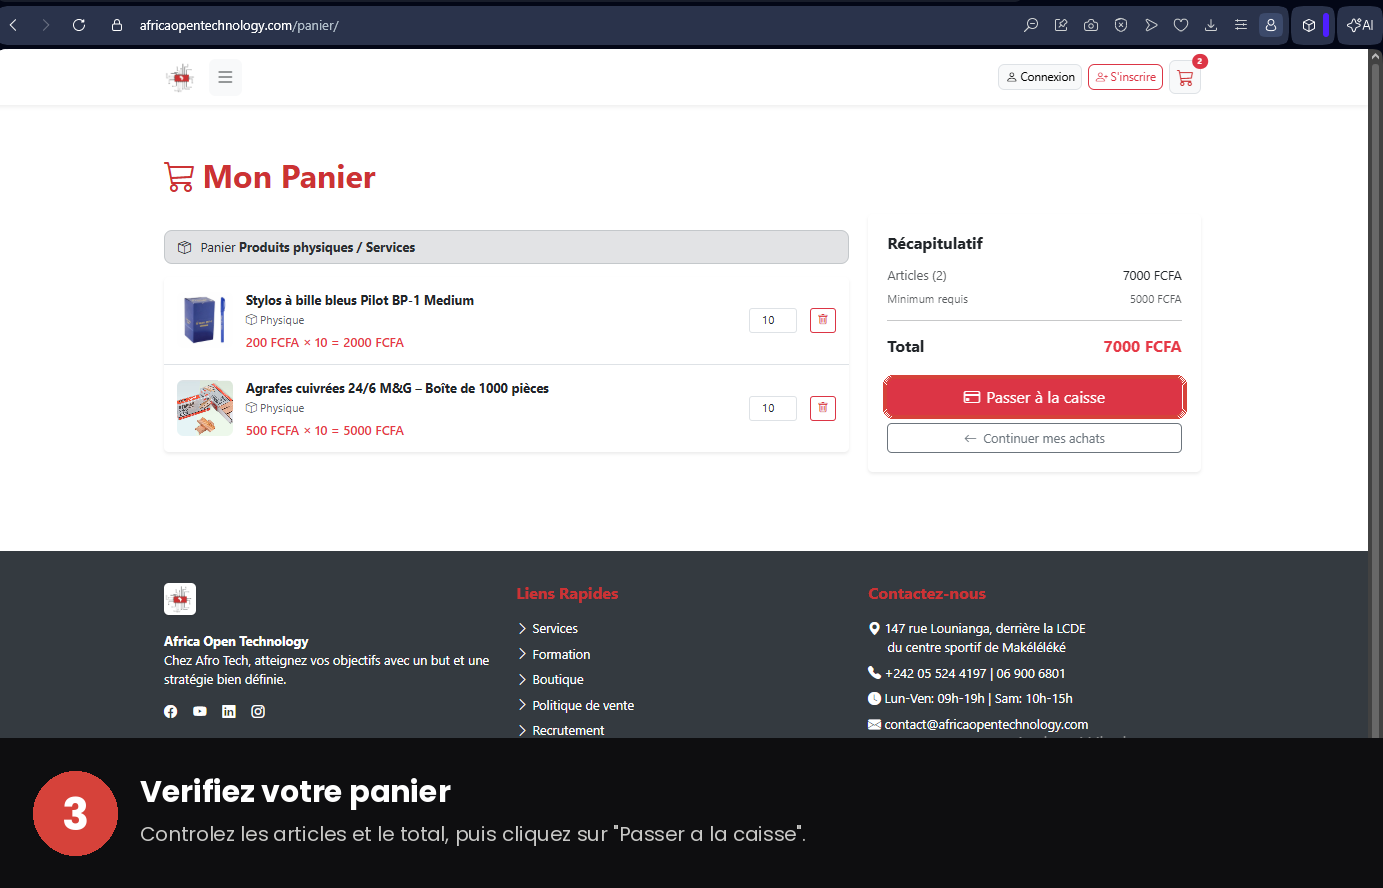View site security lock info

click(x=117, y=25)
